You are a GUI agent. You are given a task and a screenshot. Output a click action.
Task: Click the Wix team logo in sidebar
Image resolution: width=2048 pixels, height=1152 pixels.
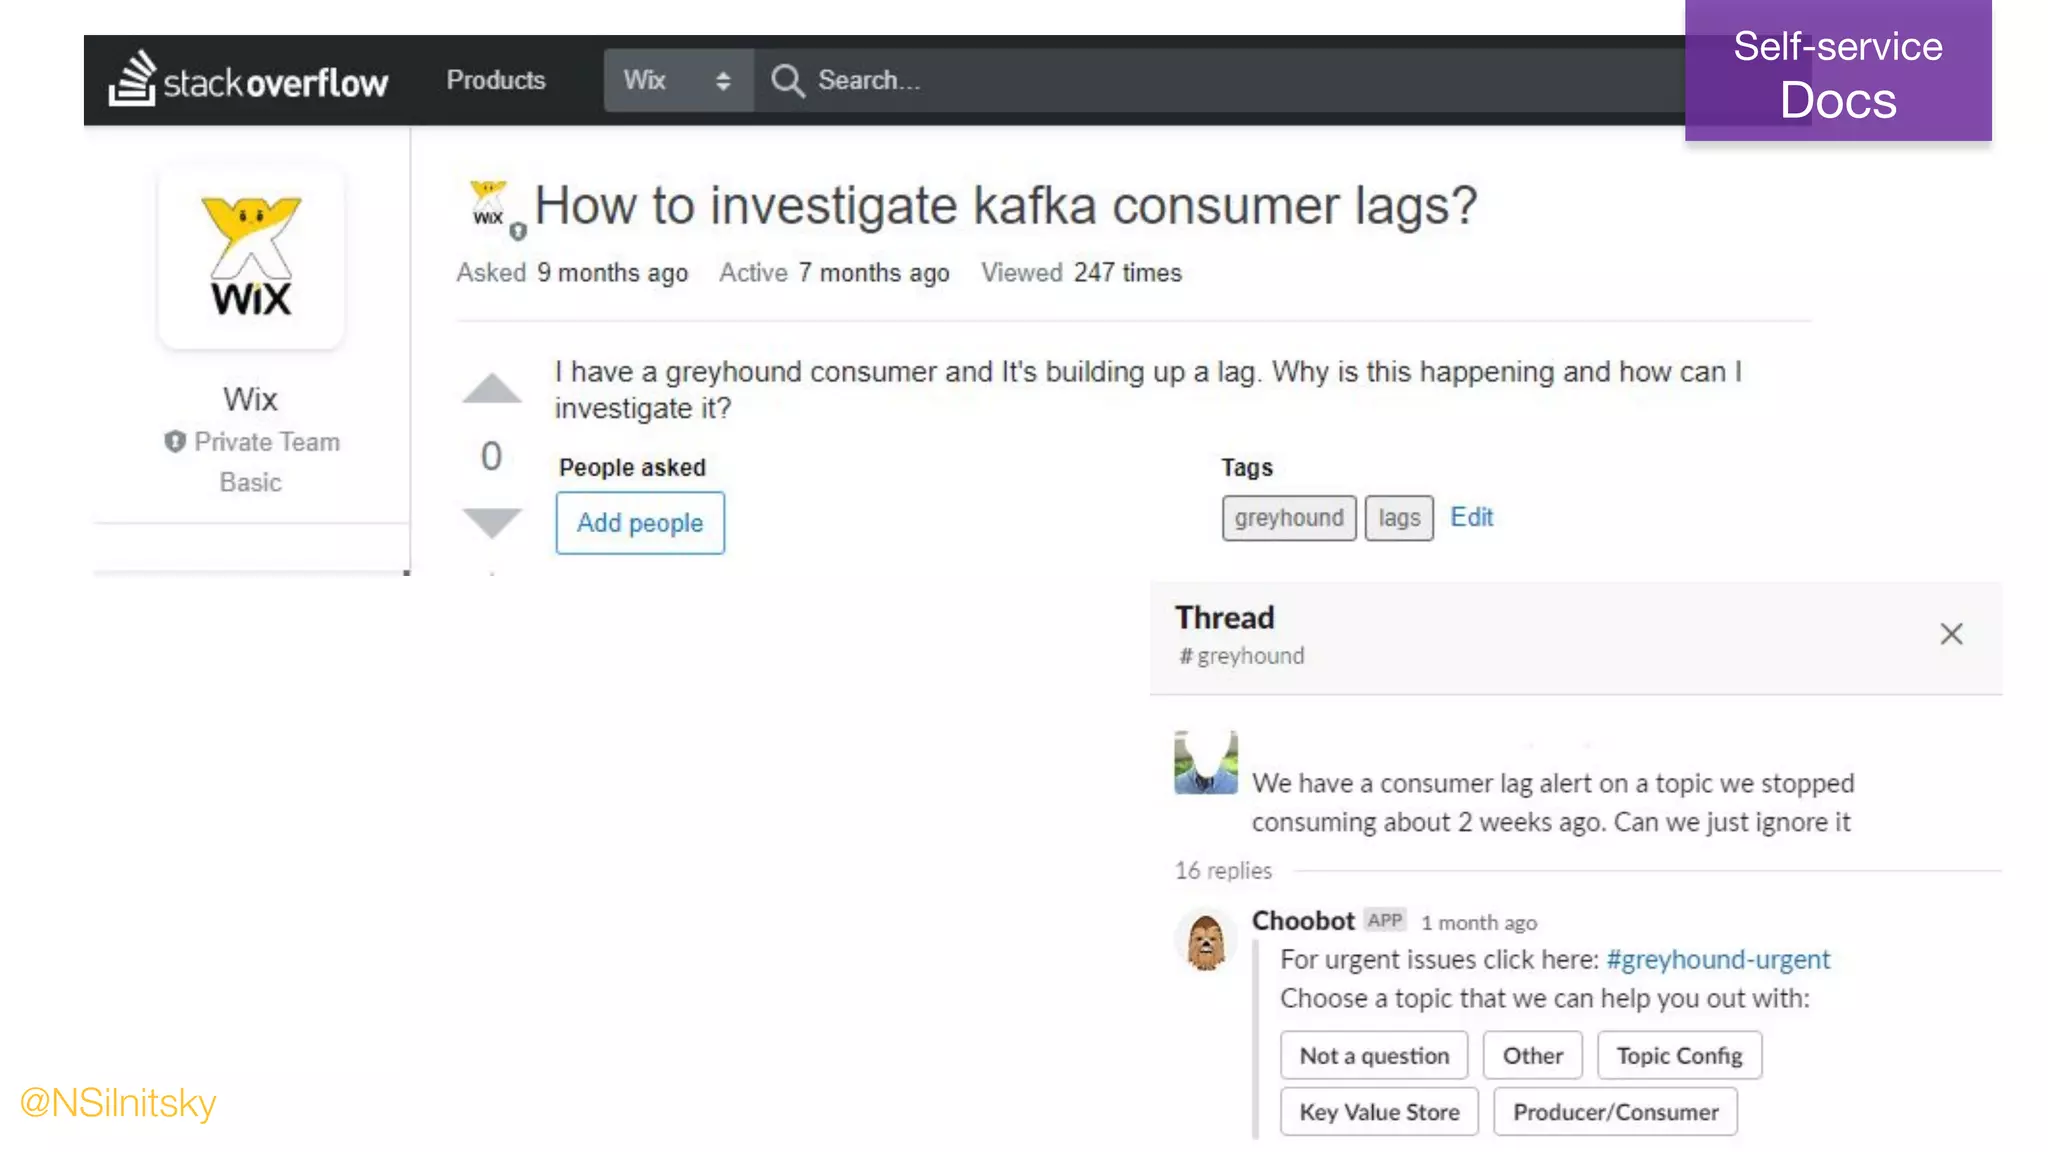(x=251, y=257)
